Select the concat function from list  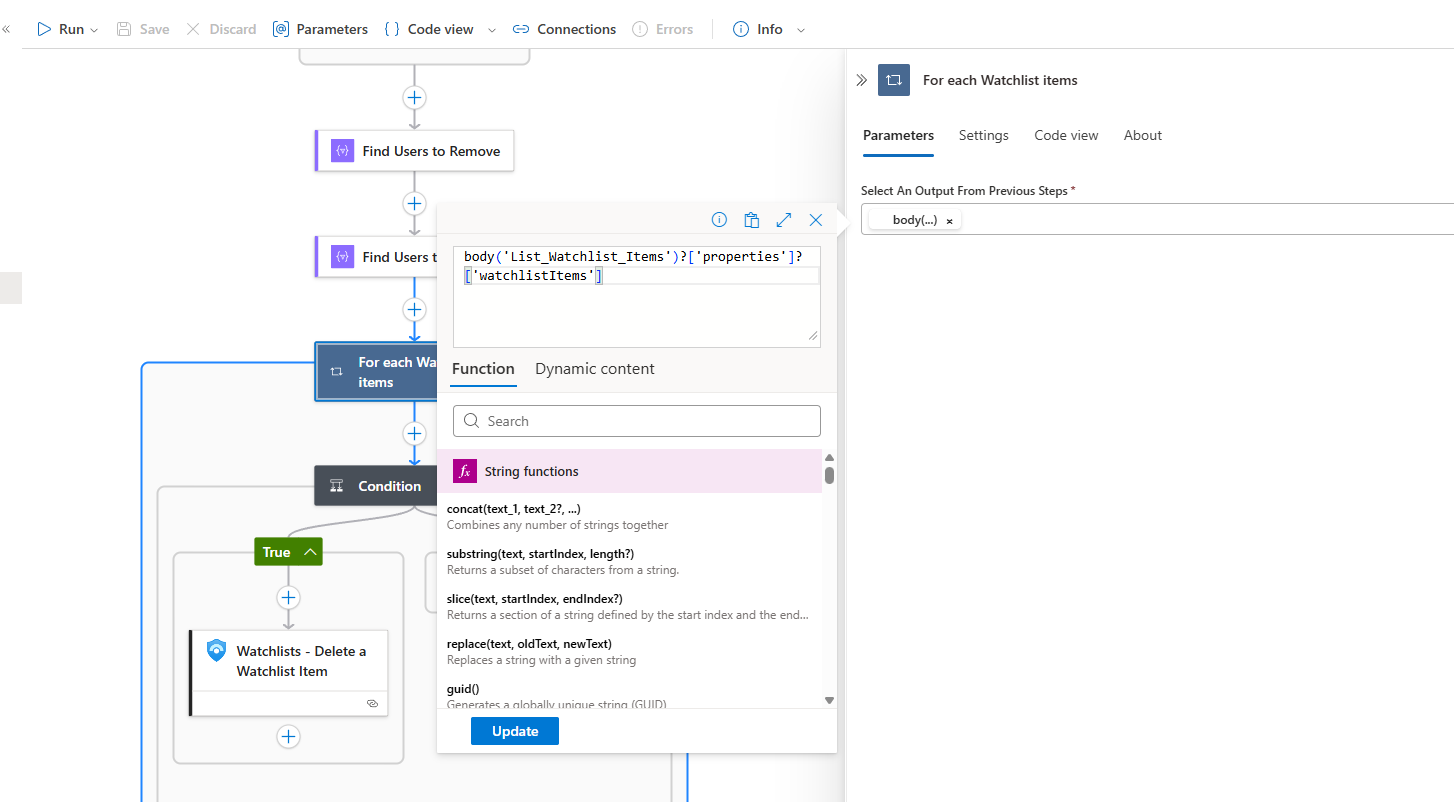tap(515, 509)
